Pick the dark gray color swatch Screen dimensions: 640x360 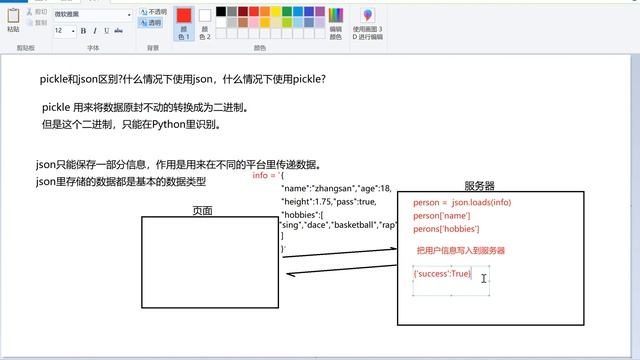[x=232, y=11]
